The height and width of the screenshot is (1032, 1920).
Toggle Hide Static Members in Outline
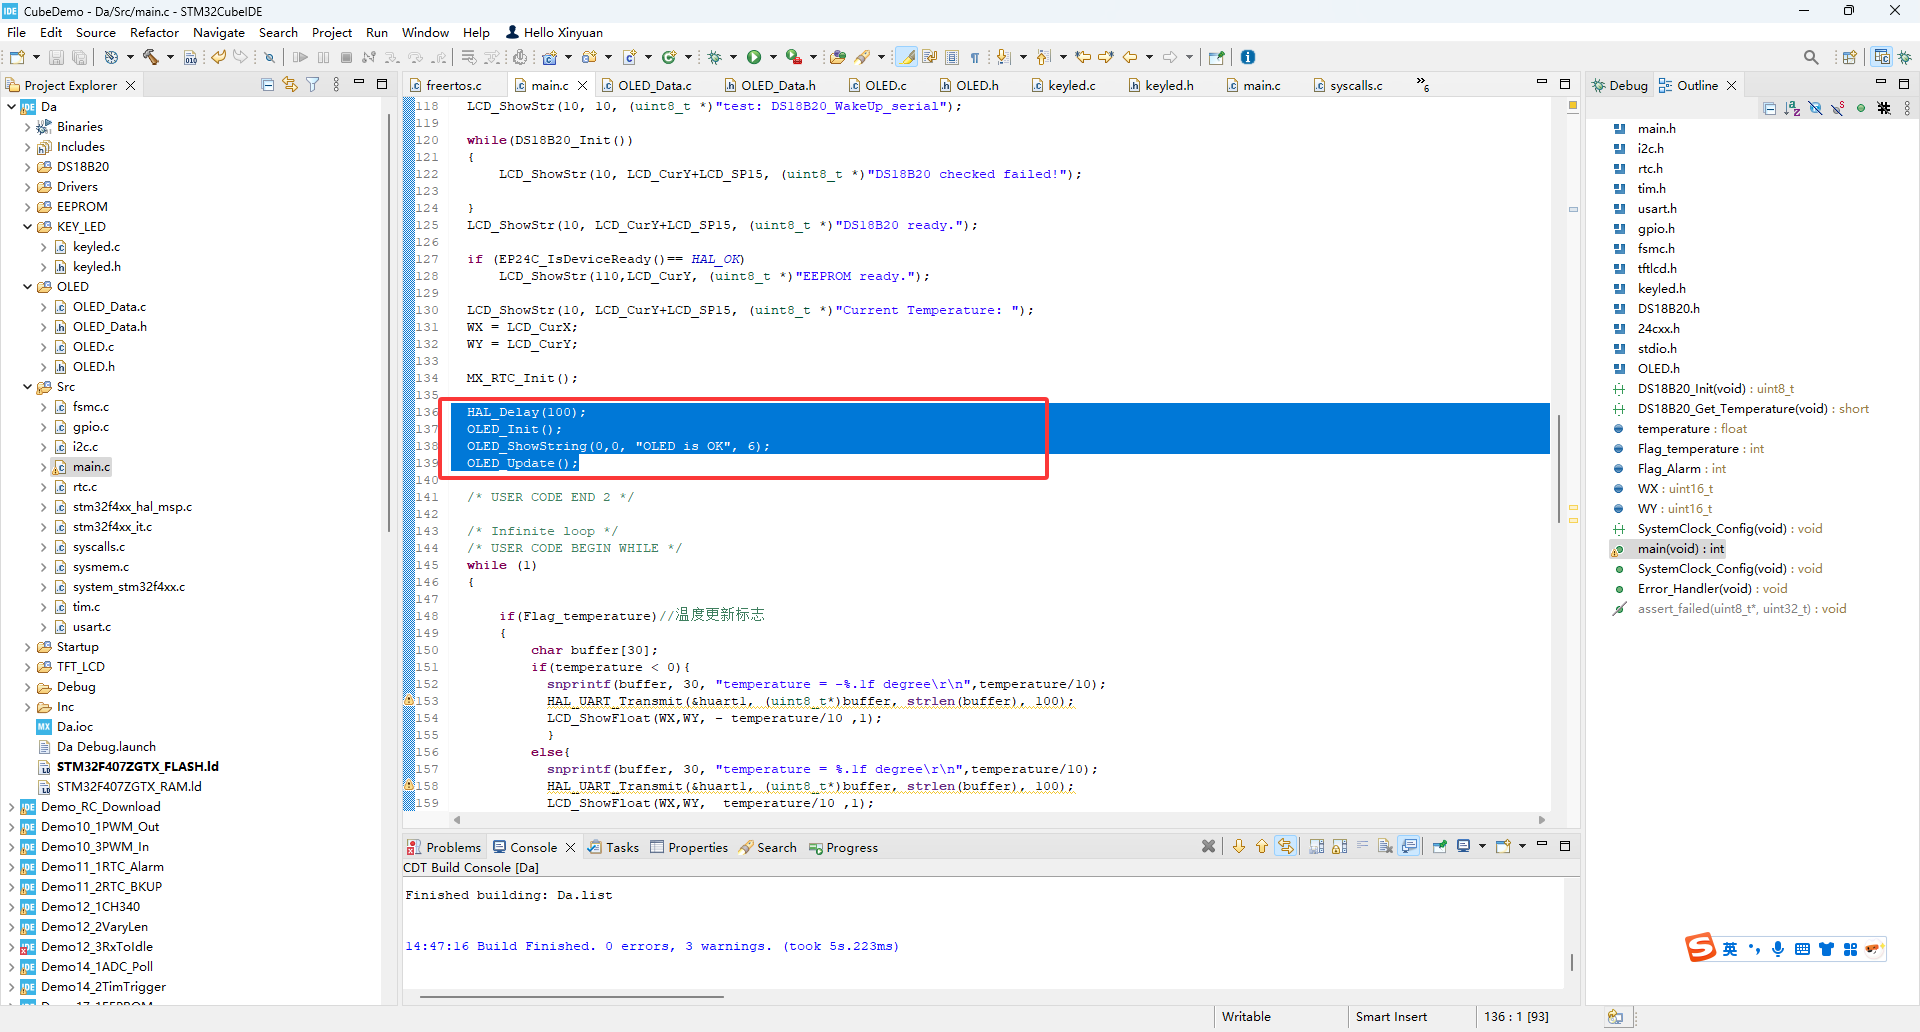coord(1838,108)
